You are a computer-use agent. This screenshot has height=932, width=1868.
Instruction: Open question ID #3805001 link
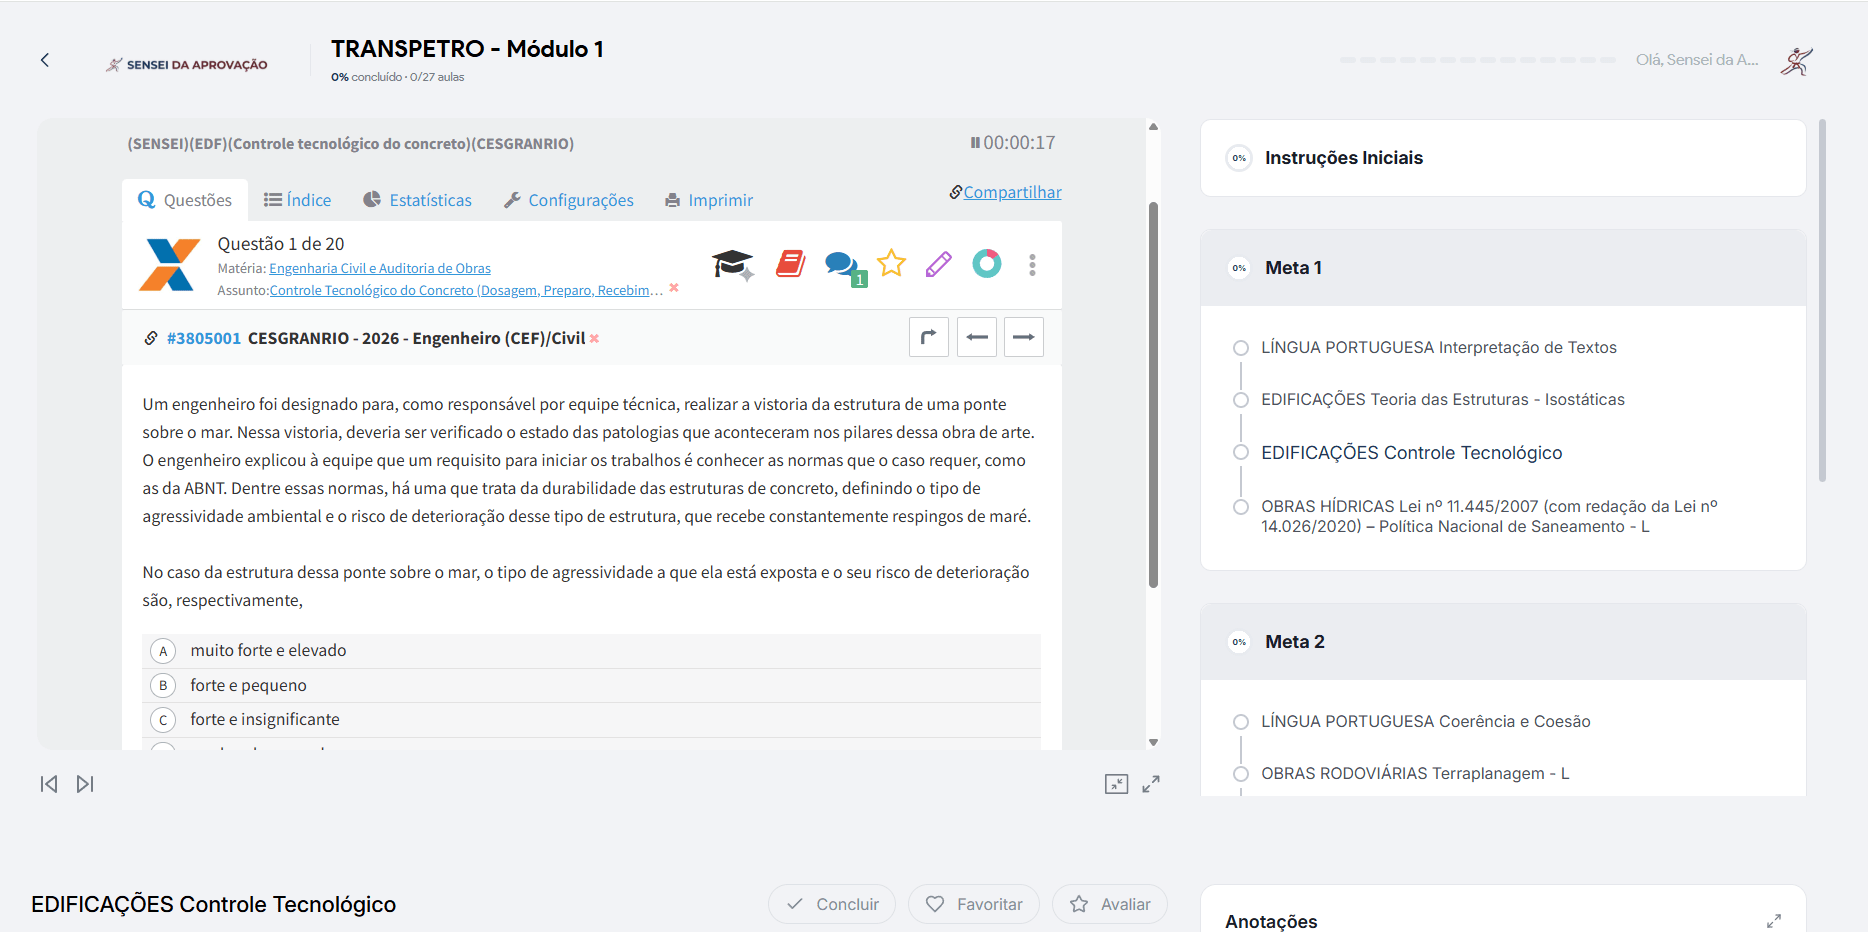point(204,338)
